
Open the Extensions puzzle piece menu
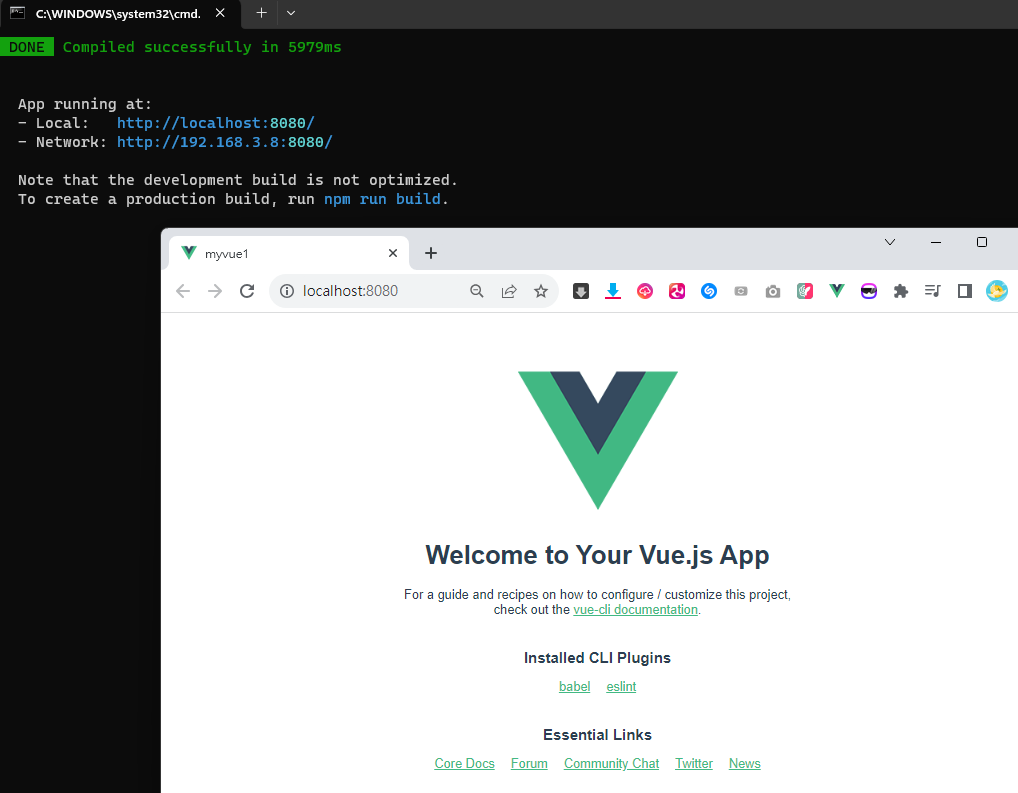pyautogui.click(x=900, y=291)
